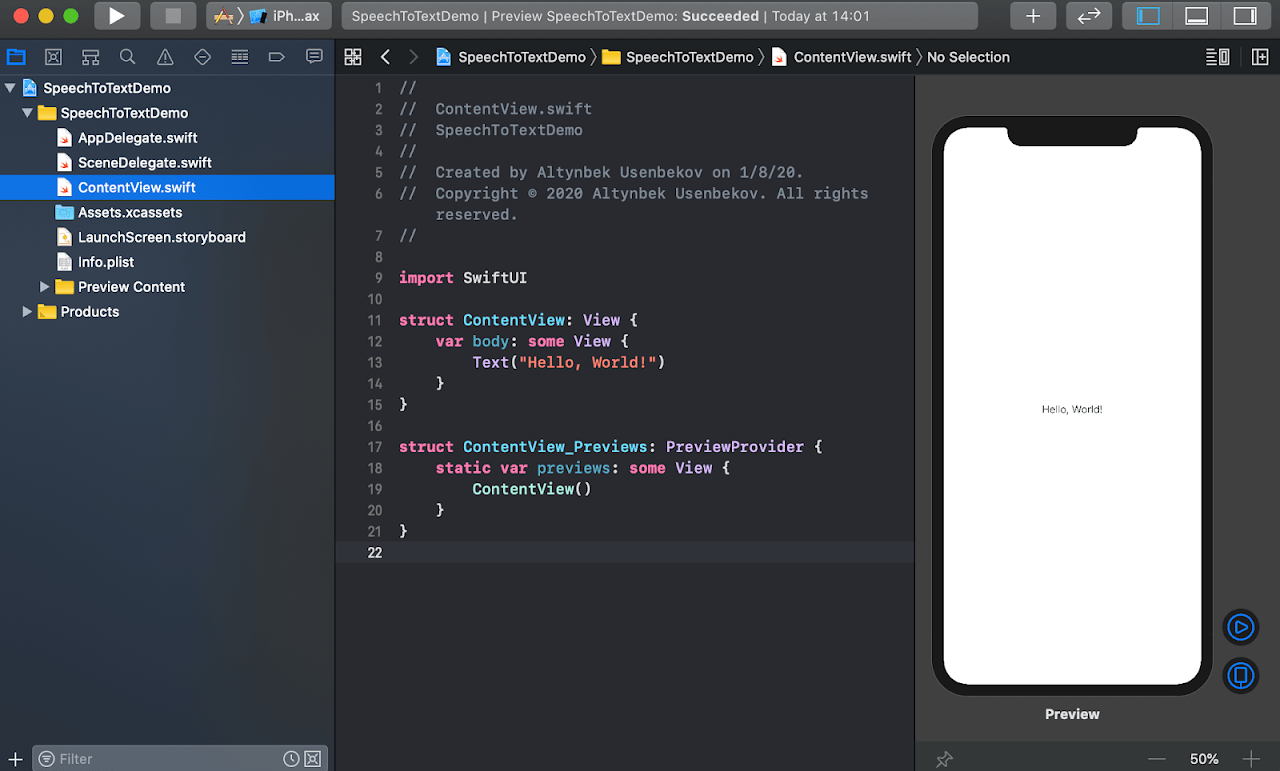The image size is (1280, 771).
Task: Toggle the right inspector panel
Action: pos(1244,16)
